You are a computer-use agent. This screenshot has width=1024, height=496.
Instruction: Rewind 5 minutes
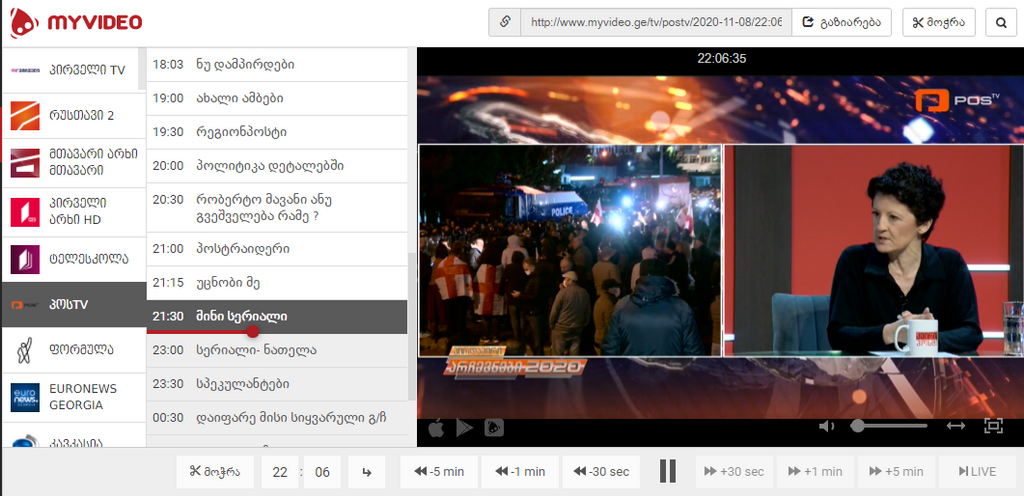pos(440,472)
